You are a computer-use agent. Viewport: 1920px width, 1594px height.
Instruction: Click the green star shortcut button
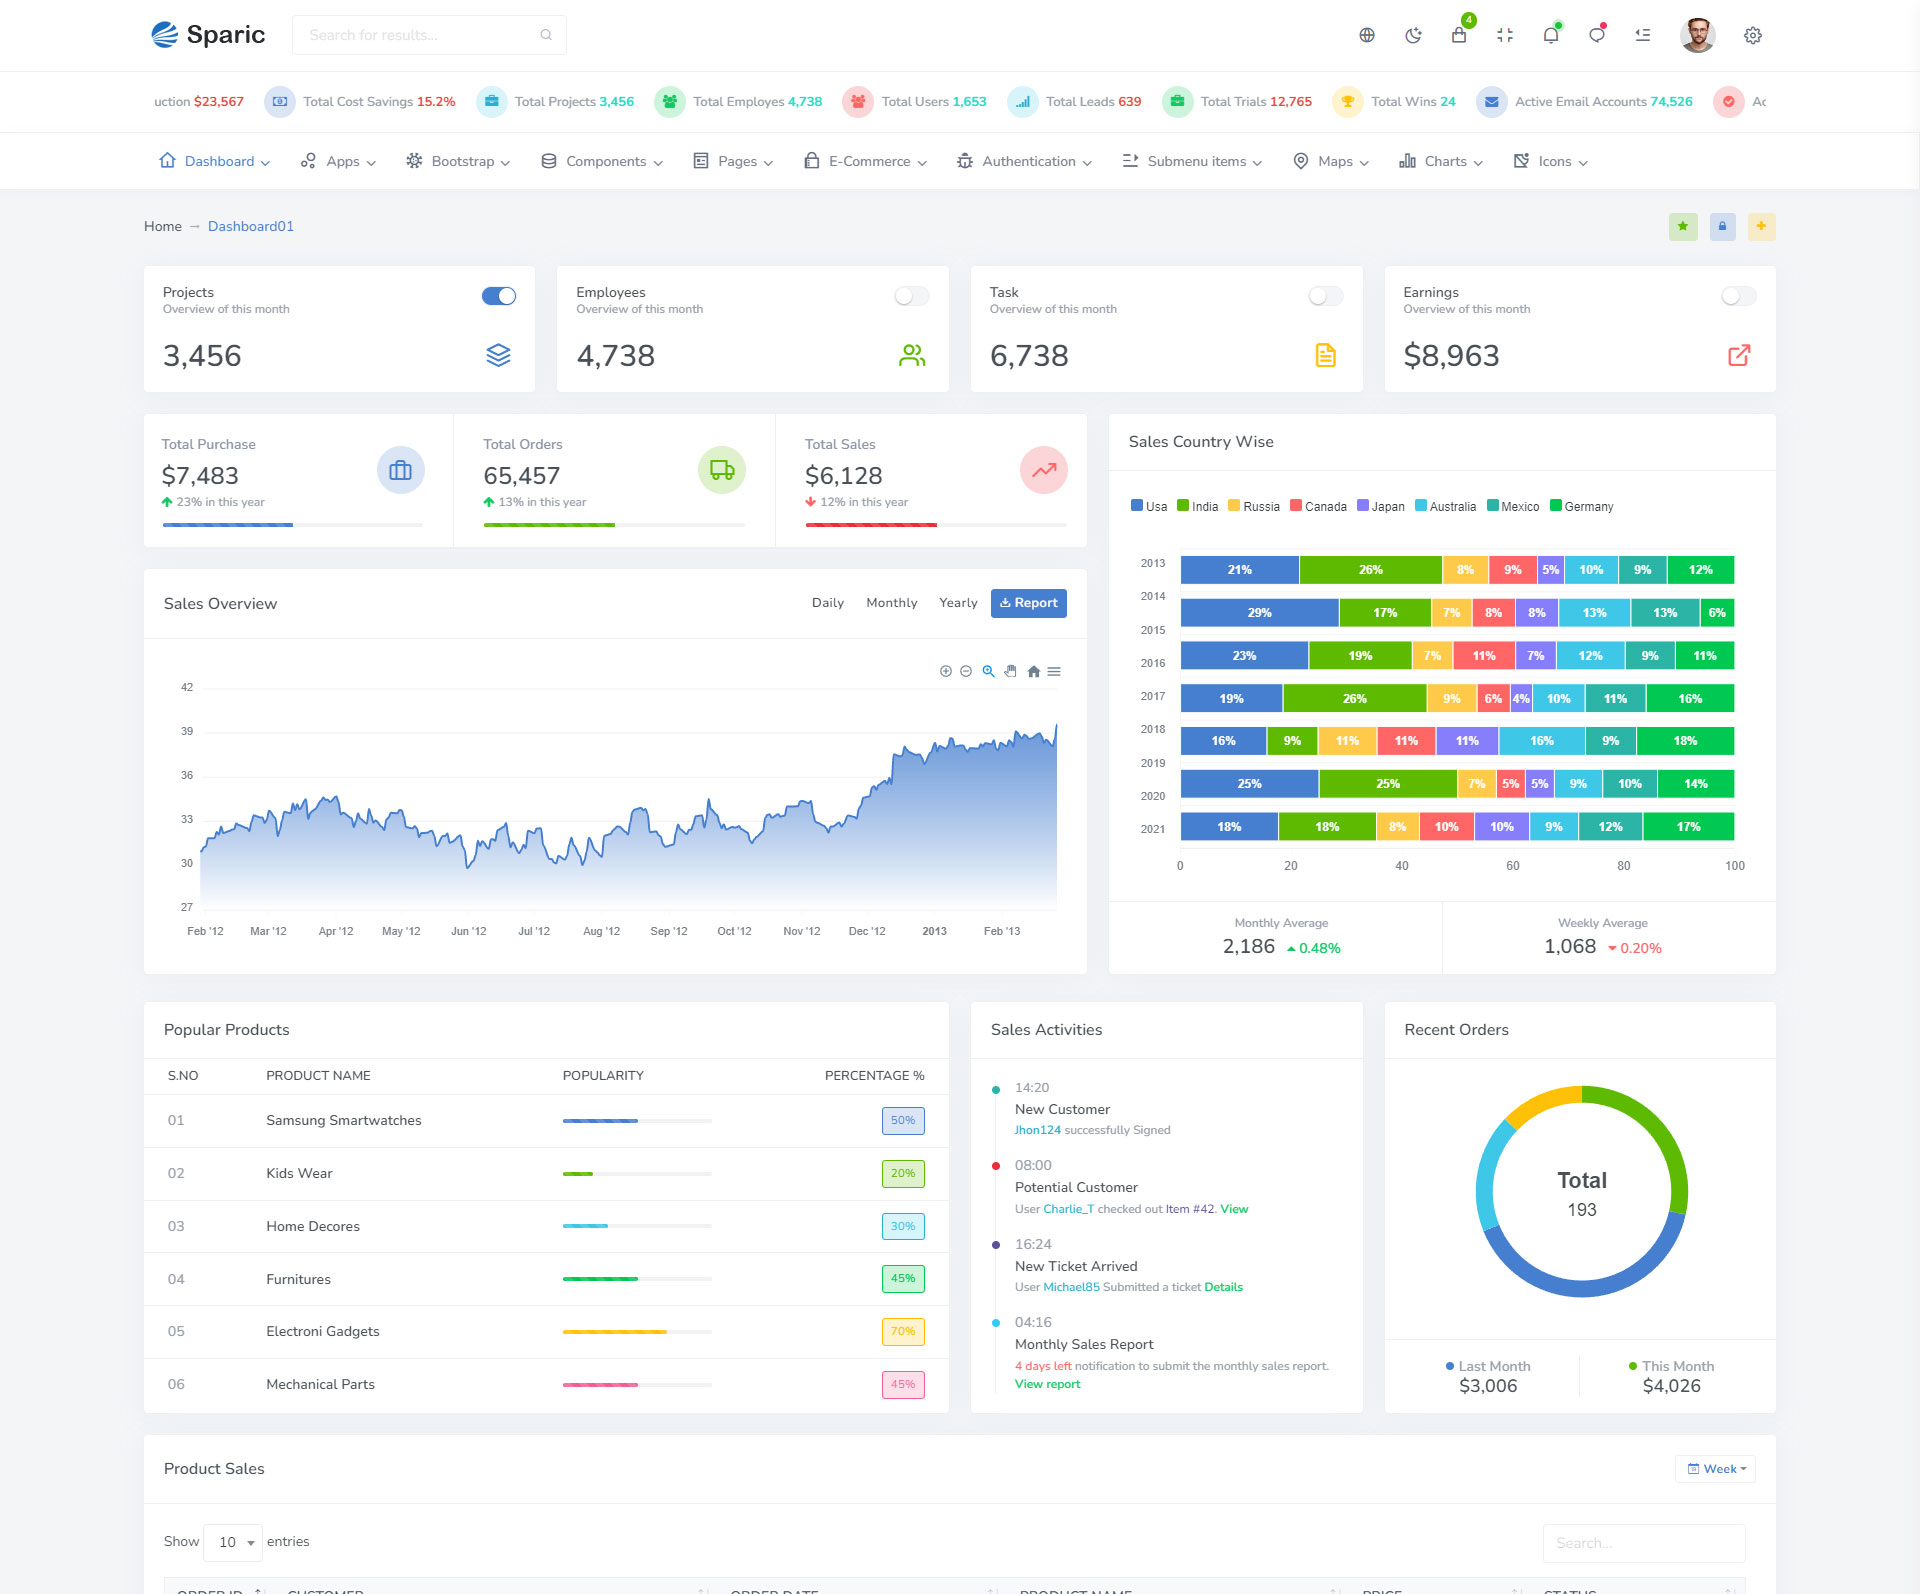click(1683, 226)
